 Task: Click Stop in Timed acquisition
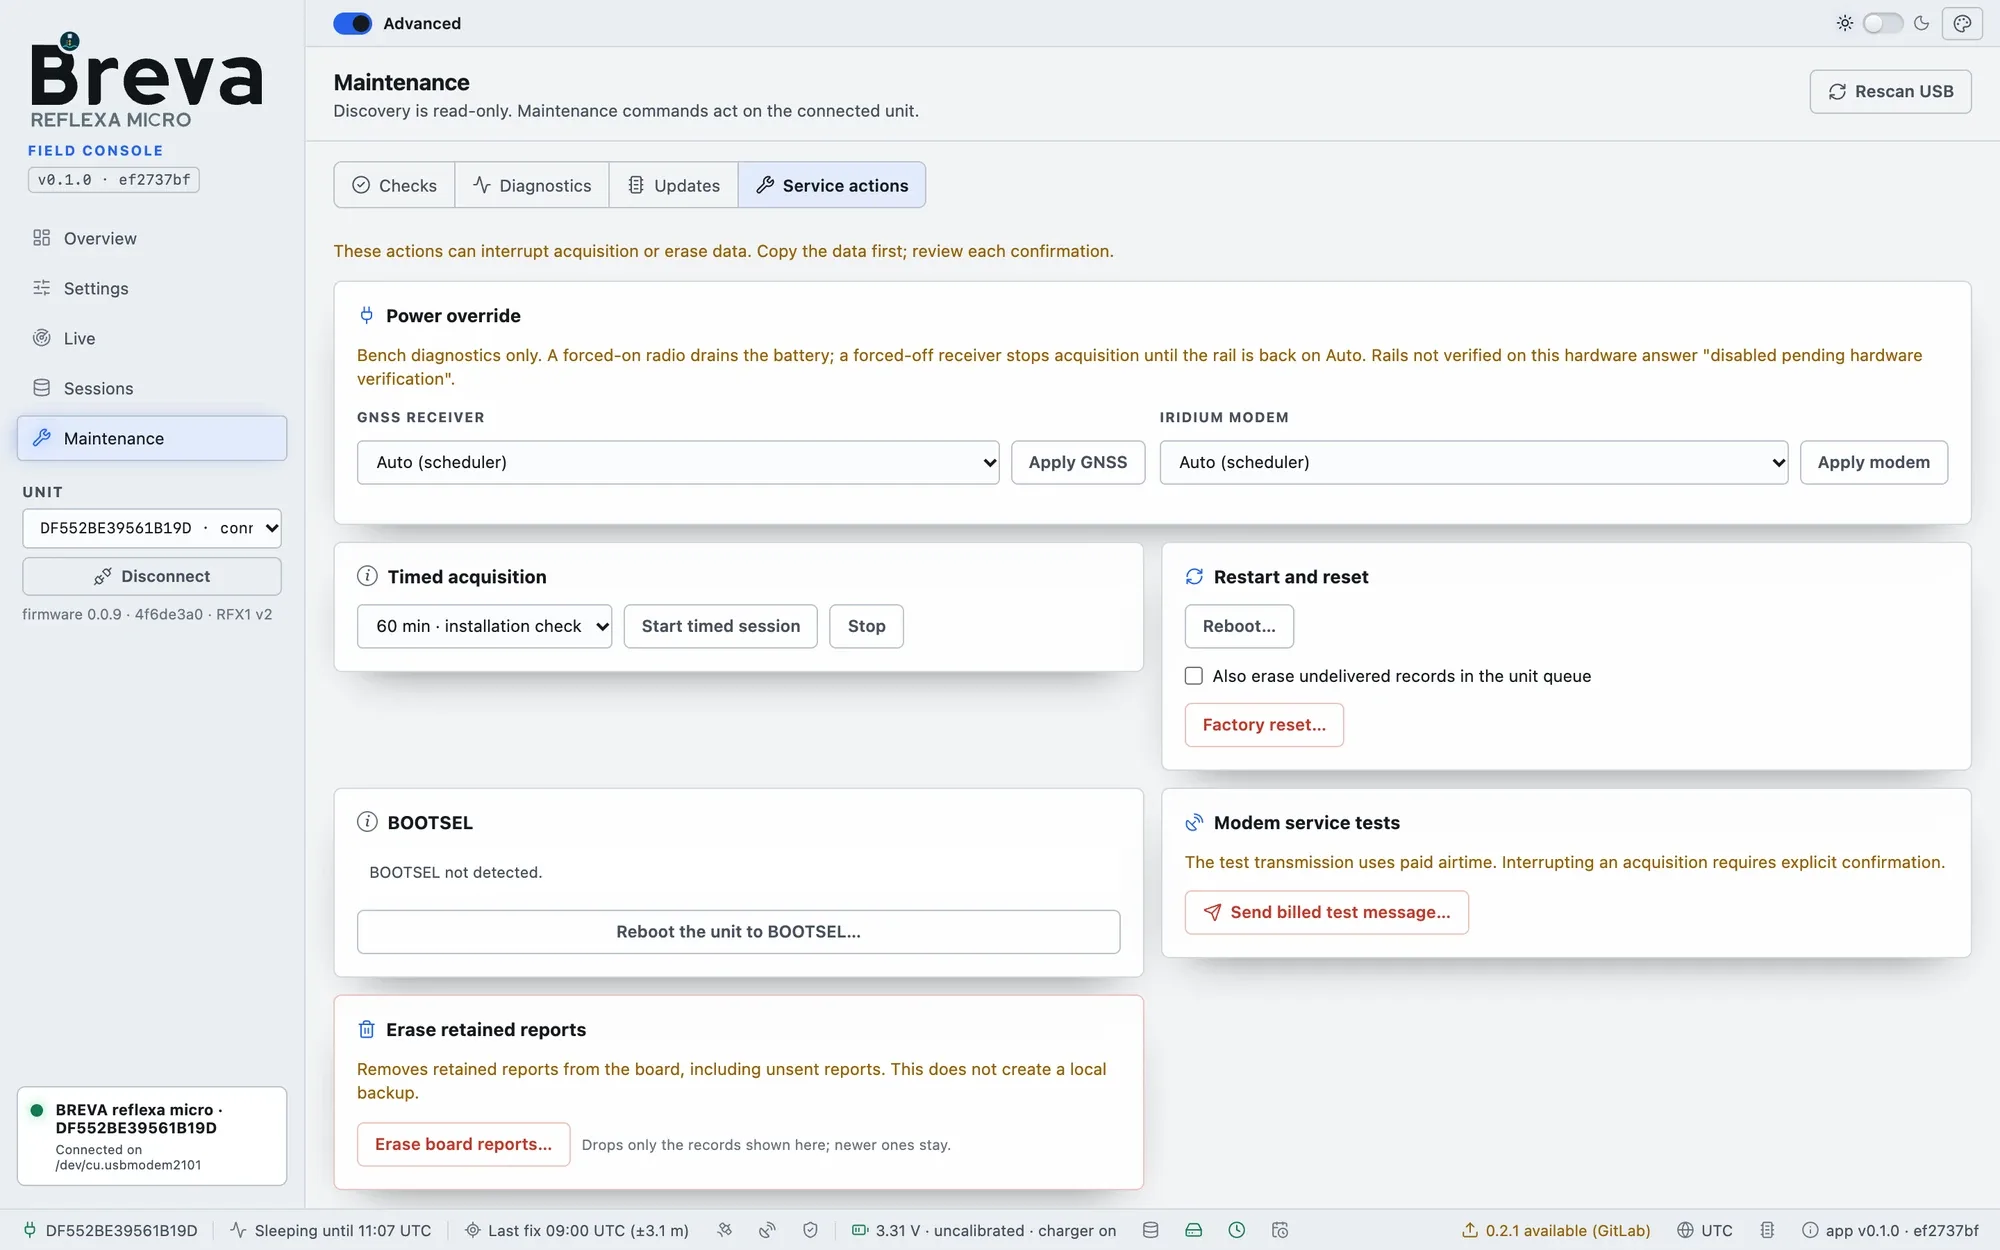click(x=867, y=626)
